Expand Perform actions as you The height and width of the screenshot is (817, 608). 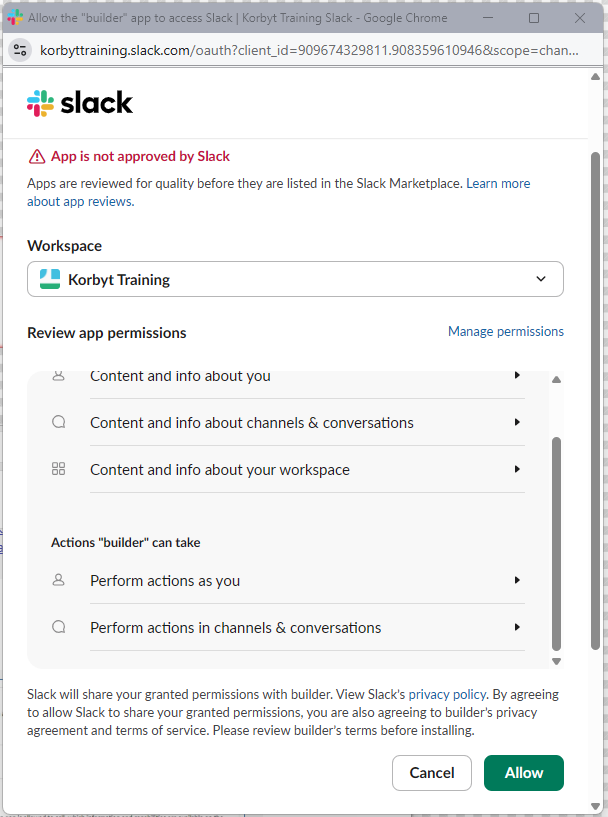pyautogui.click(x=307, y=580)
